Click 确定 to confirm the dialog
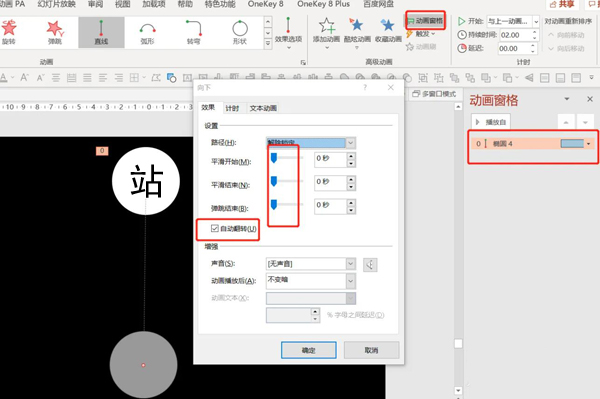600x399 pixels. click(309, 350)
